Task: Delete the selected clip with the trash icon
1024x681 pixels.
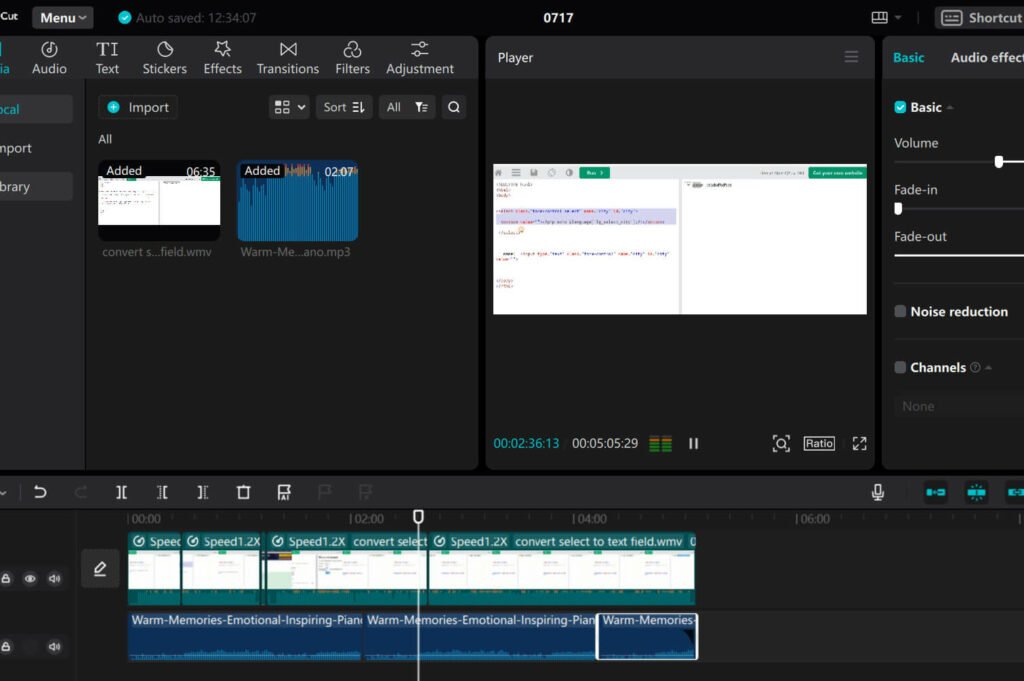Action: pos(243,492)
